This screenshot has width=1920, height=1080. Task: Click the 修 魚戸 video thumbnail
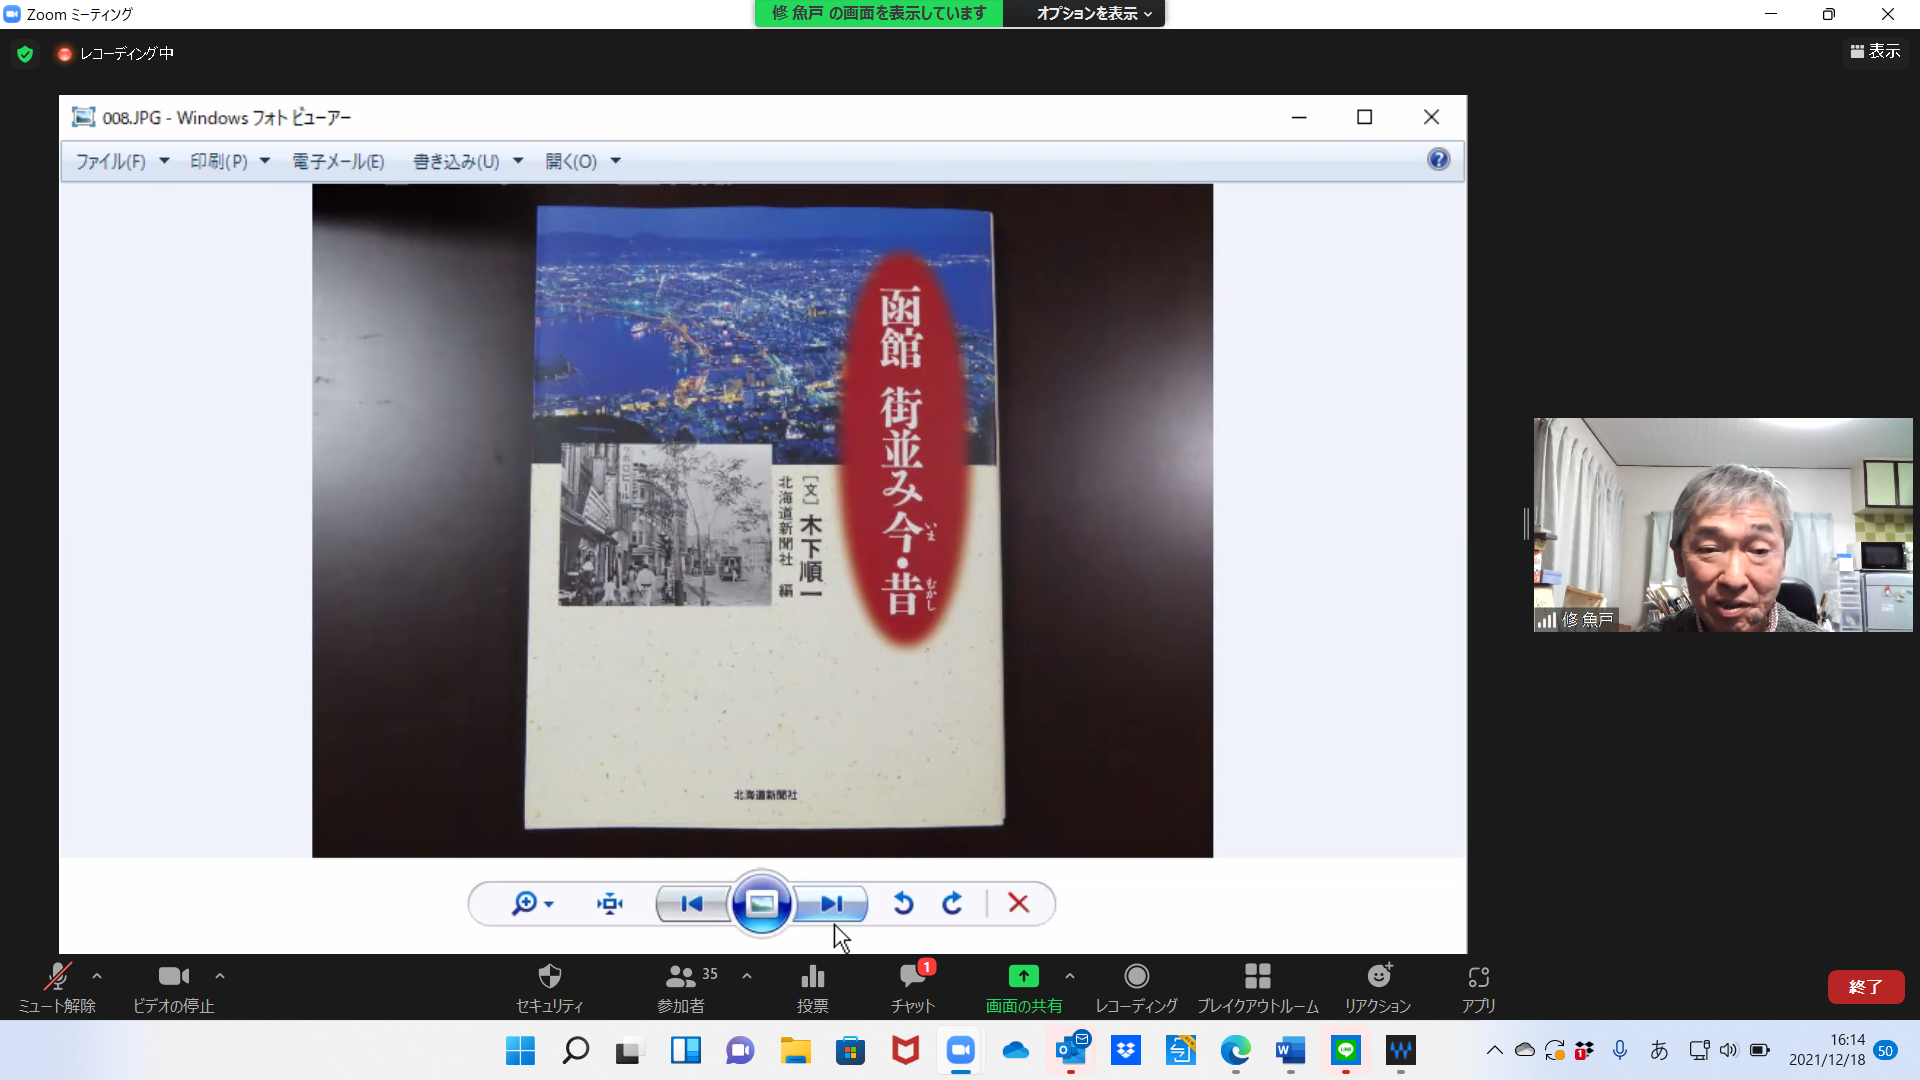click(1723, 525)
